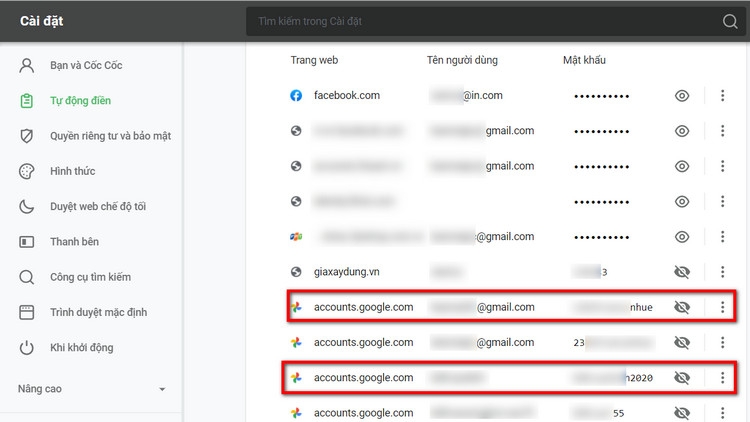Select 'Tự động điền' in the sidebar
This screenshot has height=422, width=750.
pyautogui.click(x=80, y=101)
